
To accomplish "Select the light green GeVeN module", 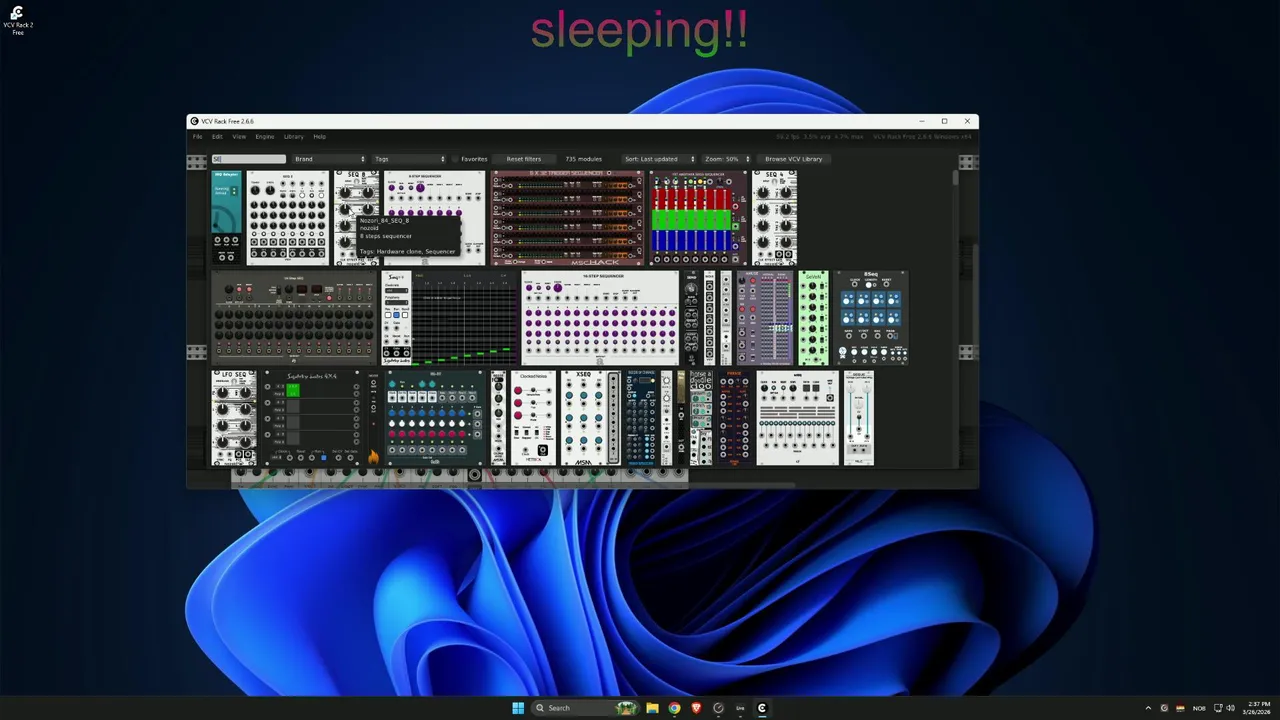I will coord(813,318).
